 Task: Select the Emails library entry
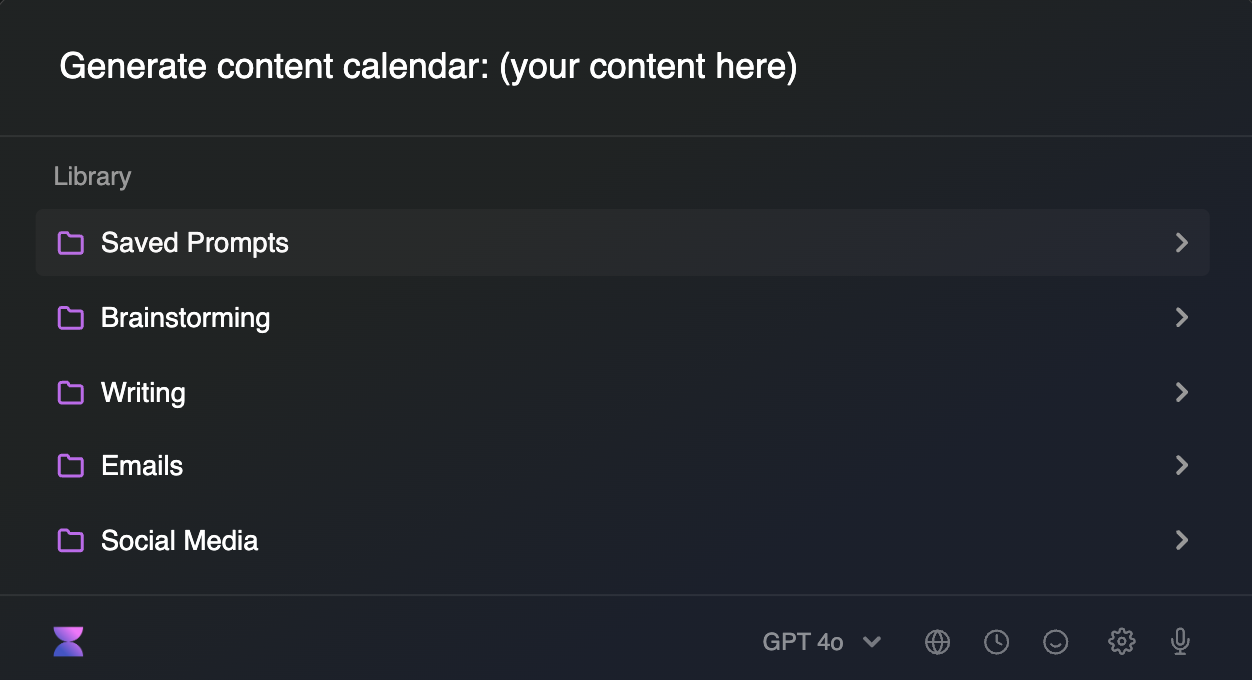[623, 466]
